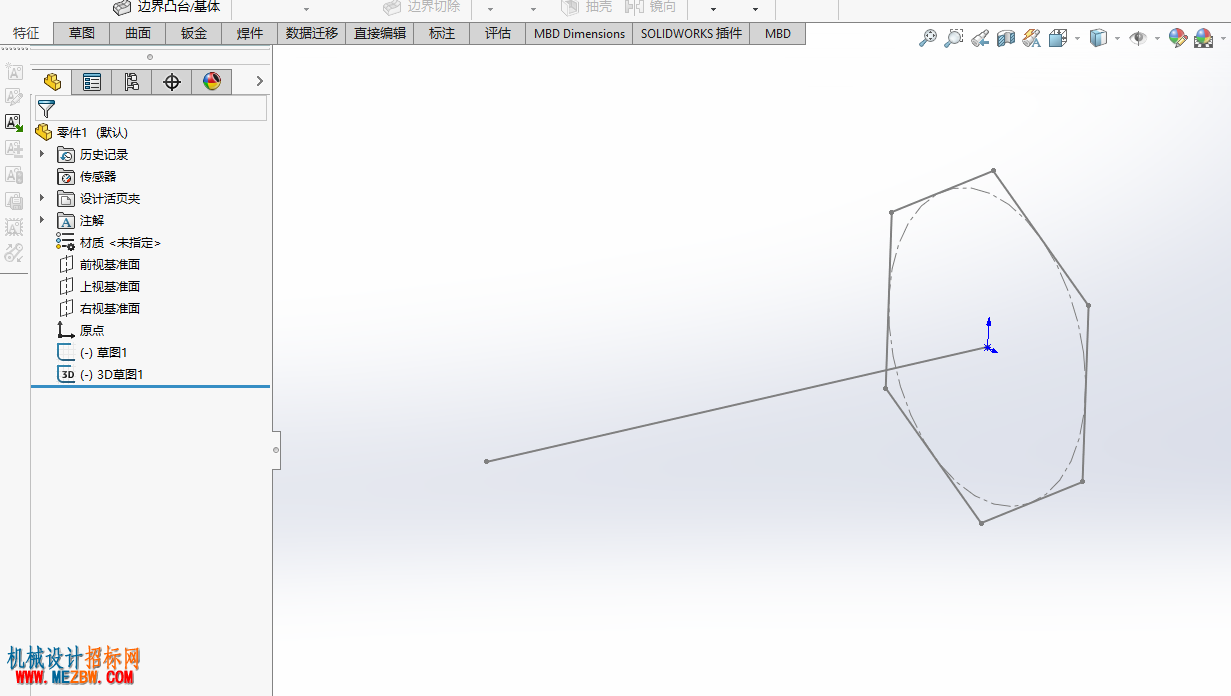Viewport: 1231px width, 696px height.
Task: Select the Zoom to Area tool
Action: coord(954,38)
